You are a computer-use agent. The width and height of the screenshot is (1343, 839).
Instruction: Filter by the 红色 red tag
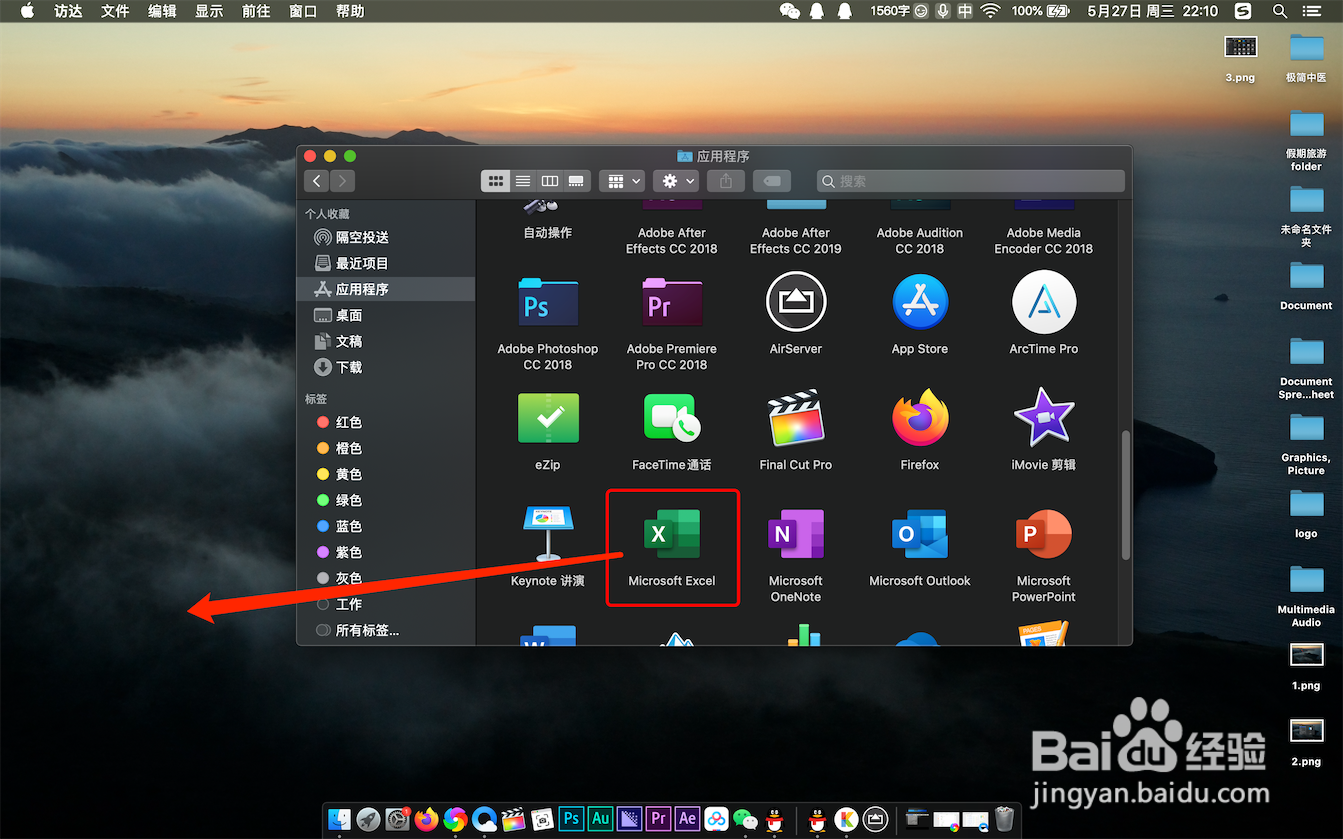[386, 422]
